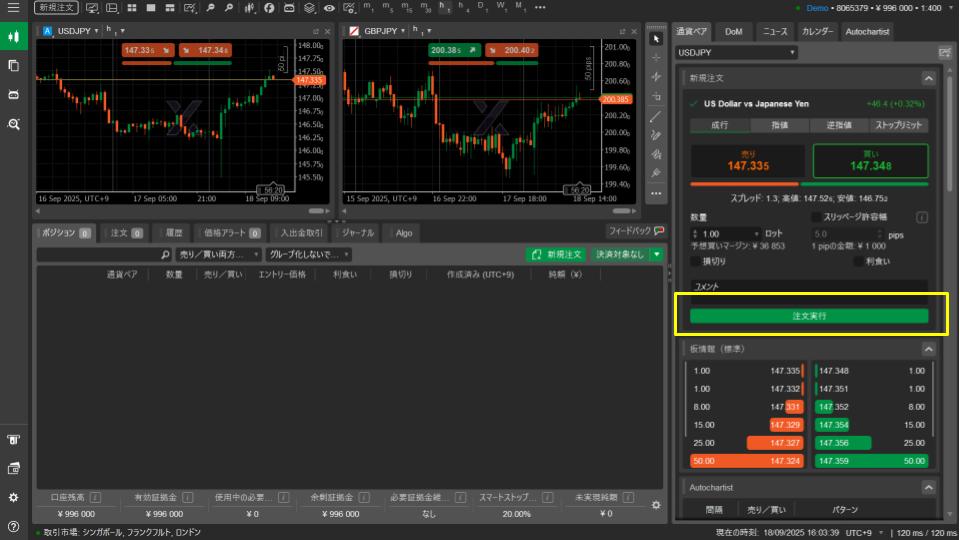Open the Analyze magnifier icon in left sidebar

pos(13,124)
